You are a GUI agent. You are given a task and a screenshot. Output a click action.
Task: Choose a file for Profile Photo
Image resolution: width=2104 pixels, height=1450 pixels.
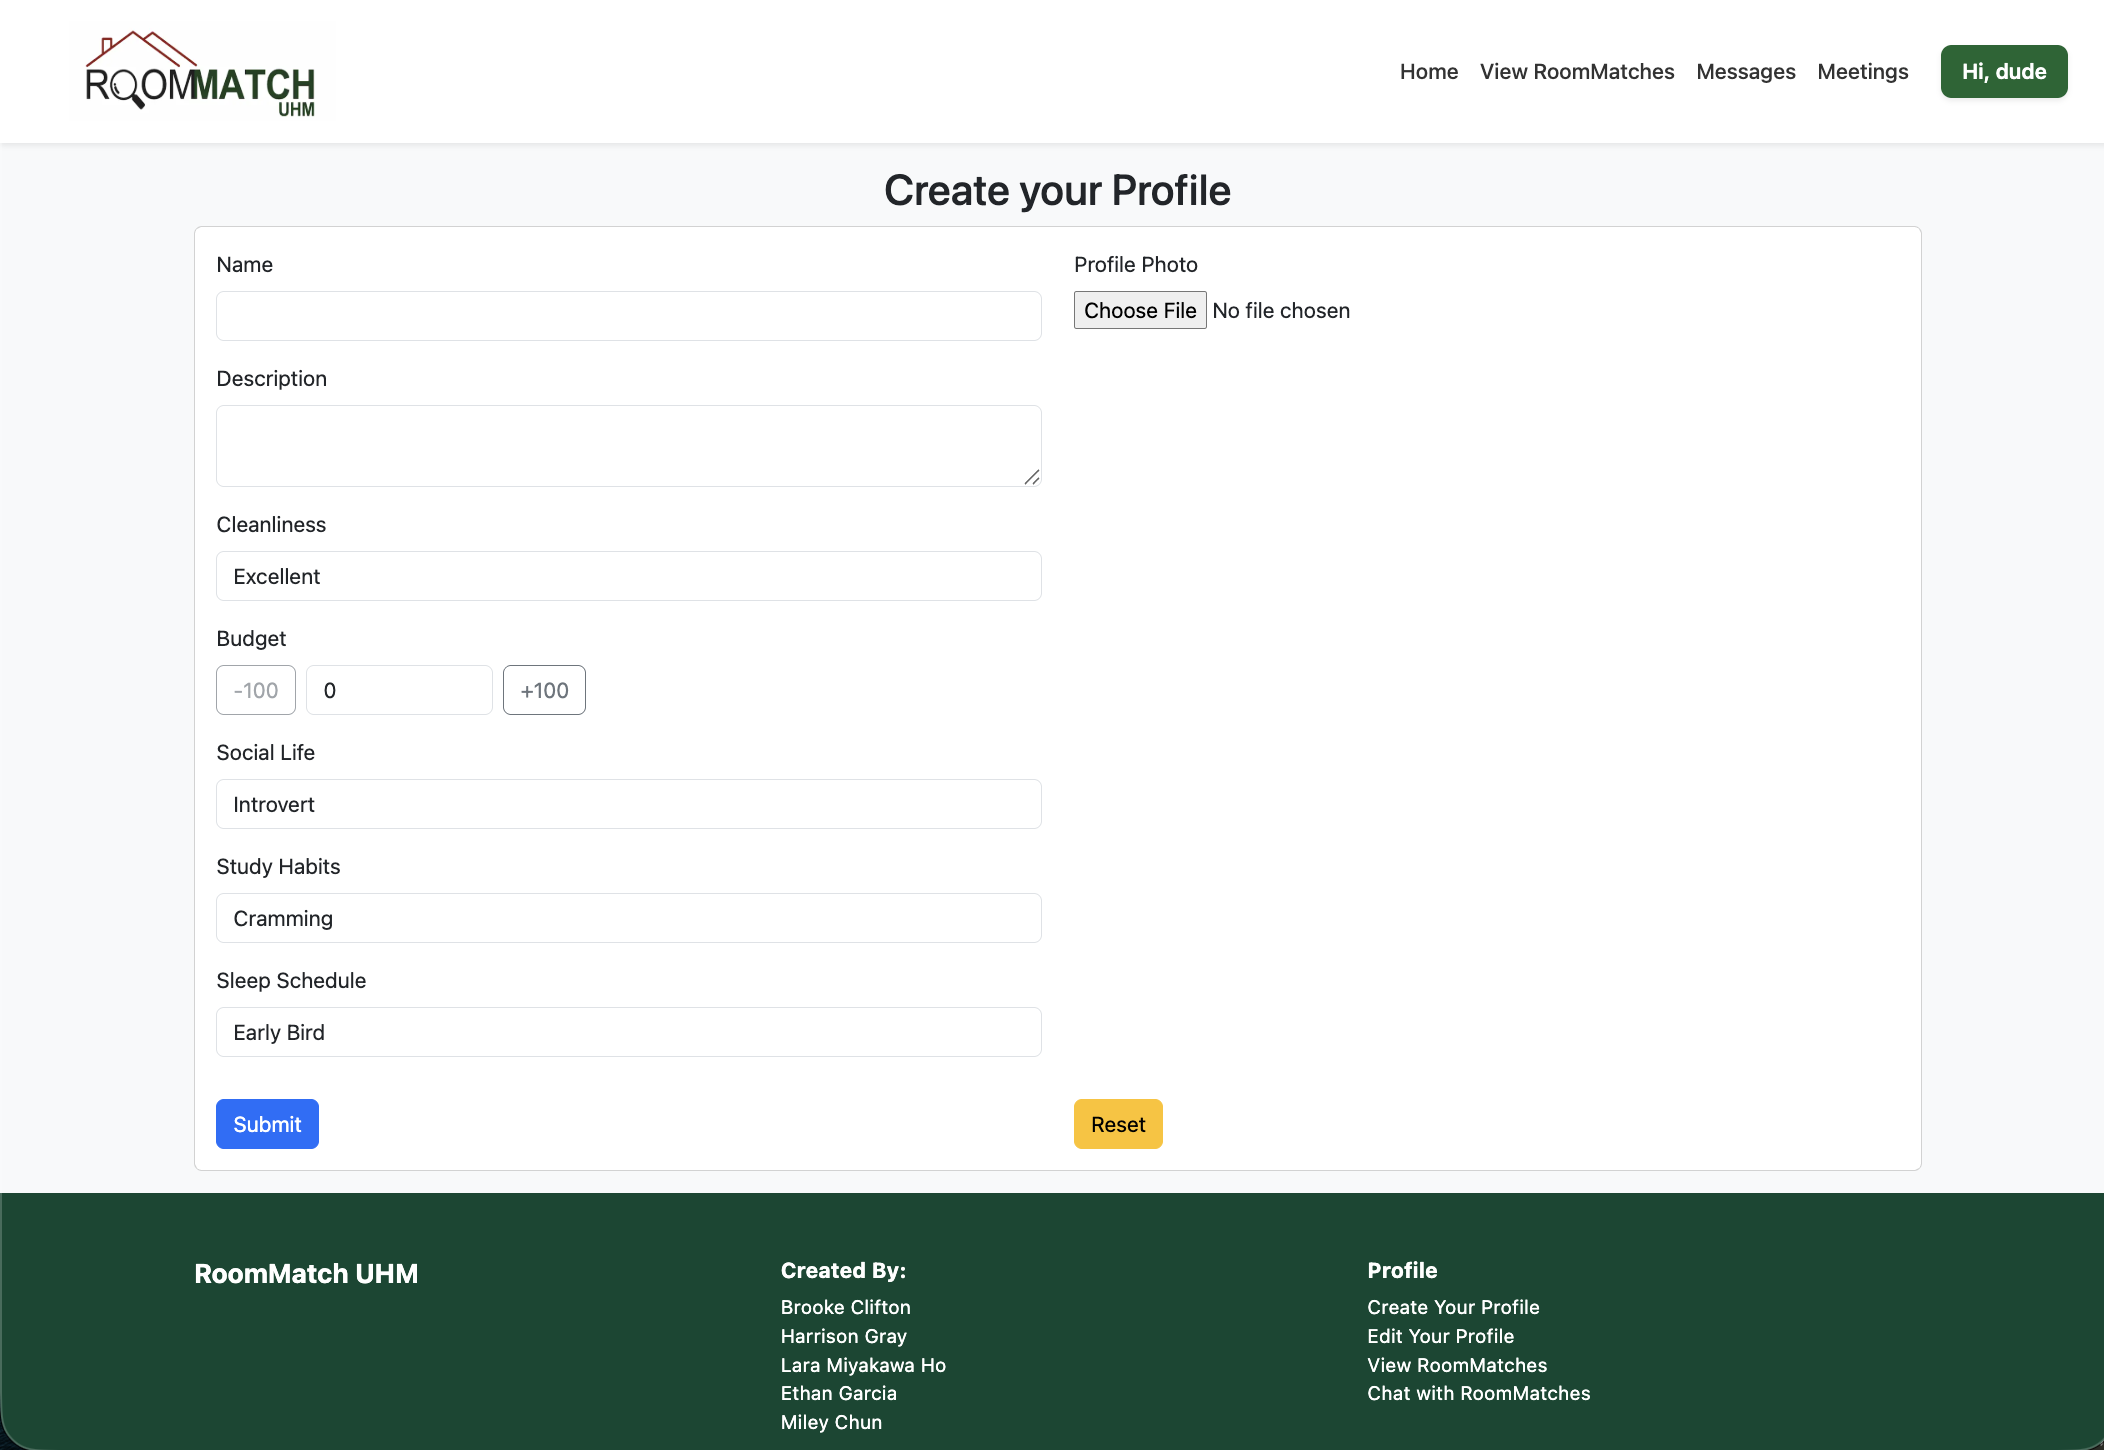pos(1139,310)
